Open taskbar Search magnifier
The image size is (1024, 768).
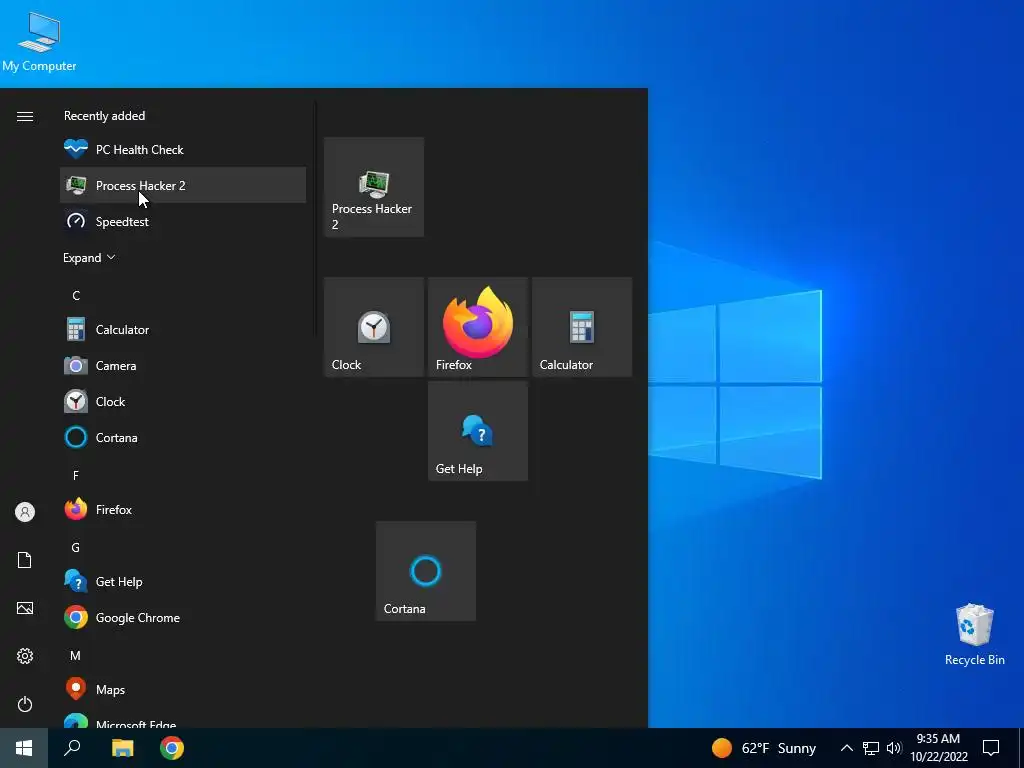pyautogui.click(x=72, y=748)
